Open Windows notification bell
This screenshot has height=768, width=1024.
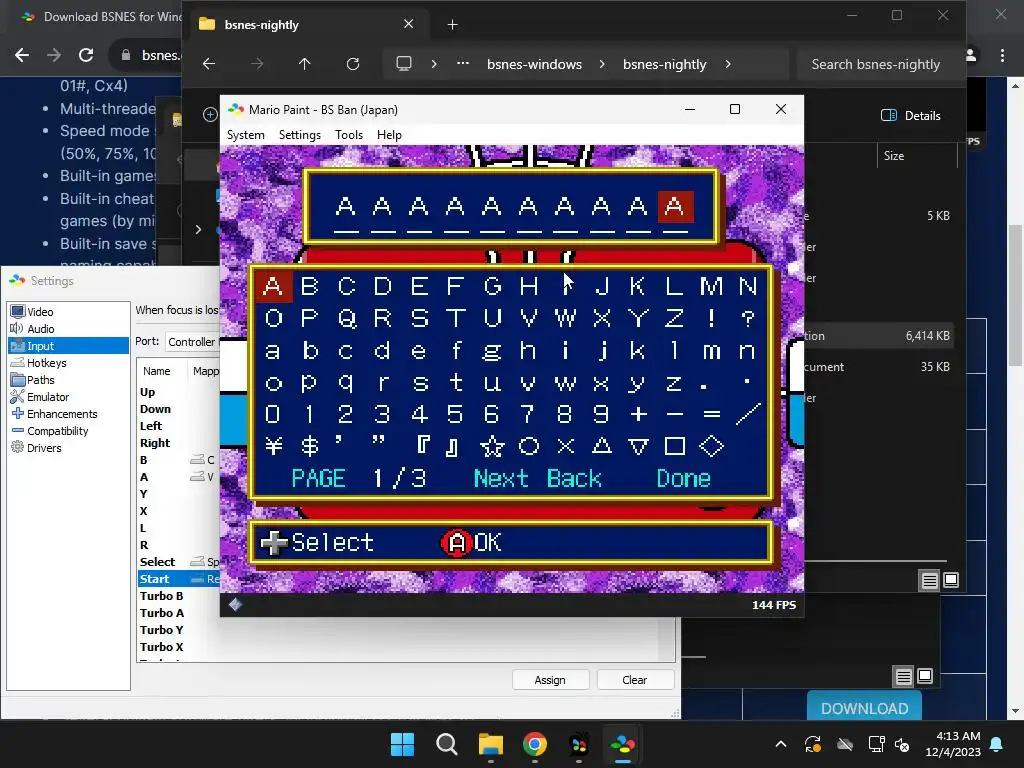click(997, 744)
